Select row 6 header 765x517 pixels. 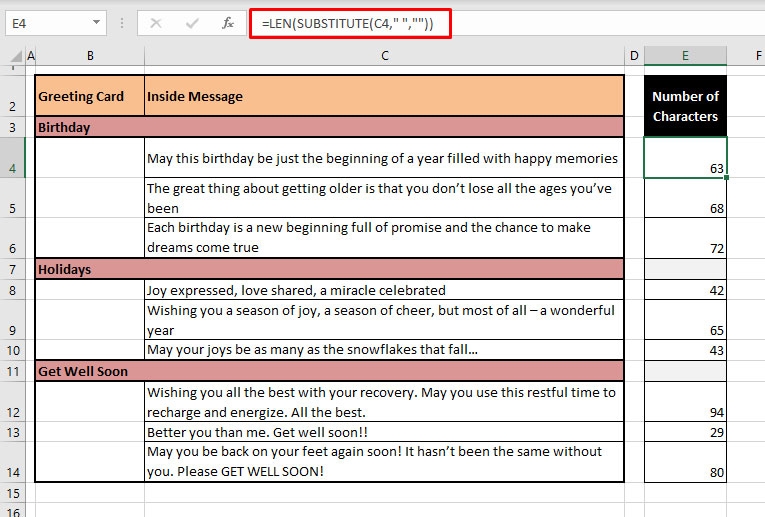[x=12, y=238]
